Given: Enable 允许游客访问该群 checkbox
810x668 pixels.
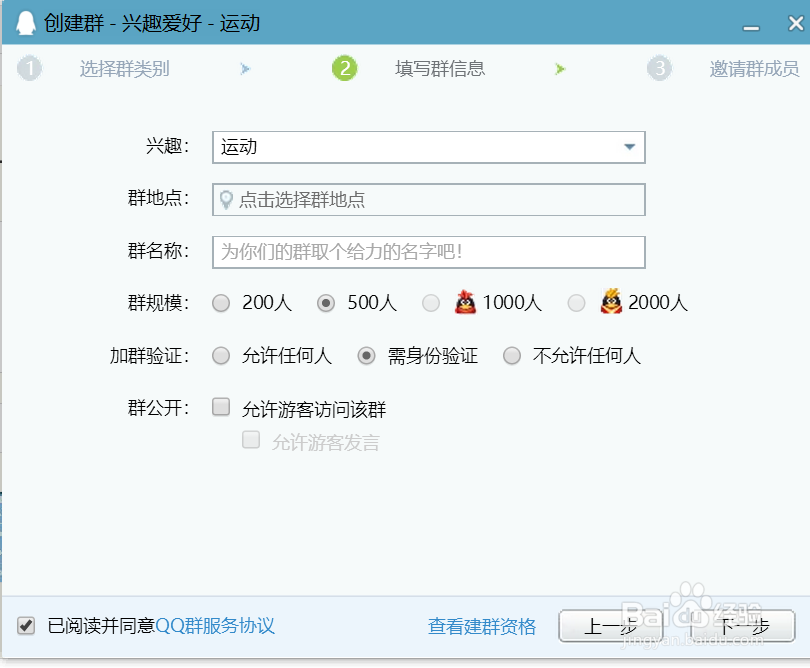Looking at the screenshot, I should click(x=221, y=407).
